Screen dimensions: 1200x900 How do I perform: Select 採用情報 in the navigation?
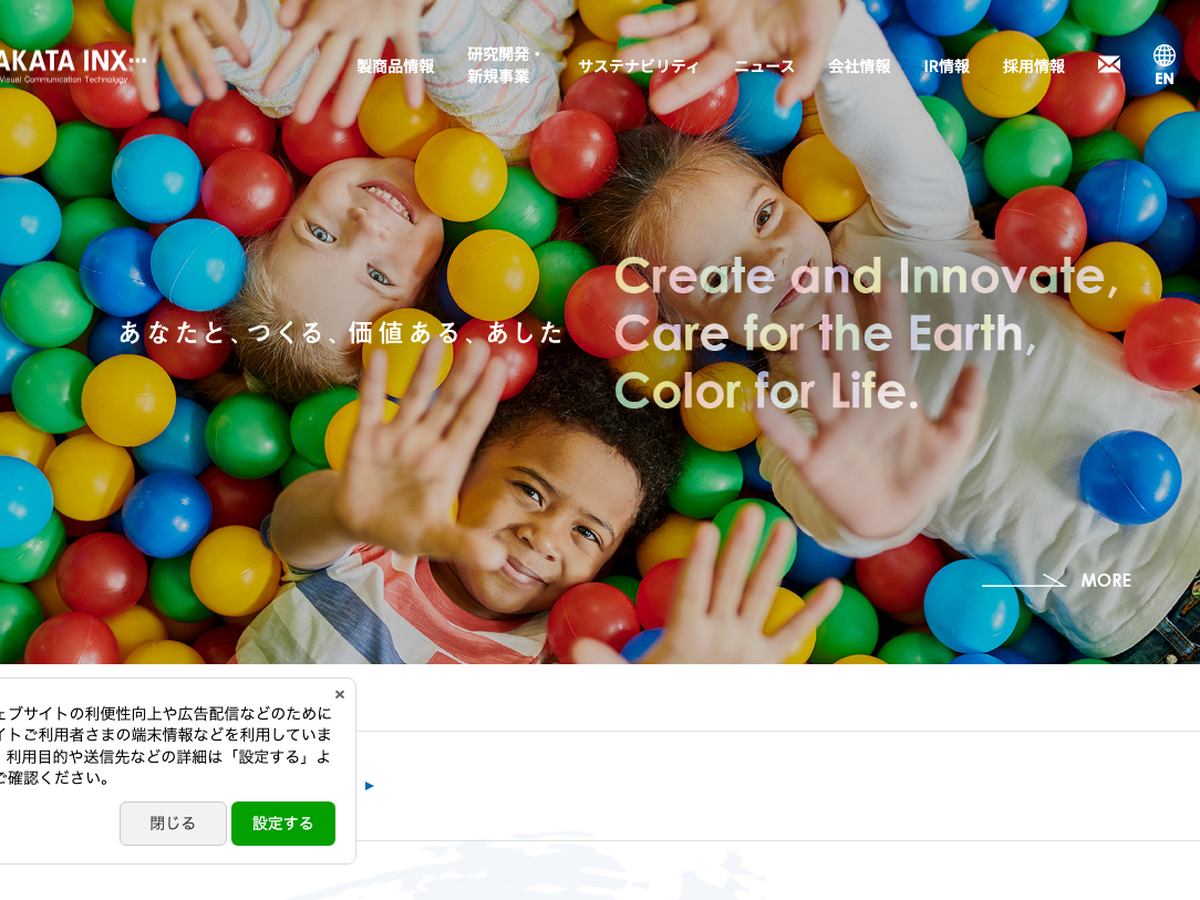(x=1033, y=66)
